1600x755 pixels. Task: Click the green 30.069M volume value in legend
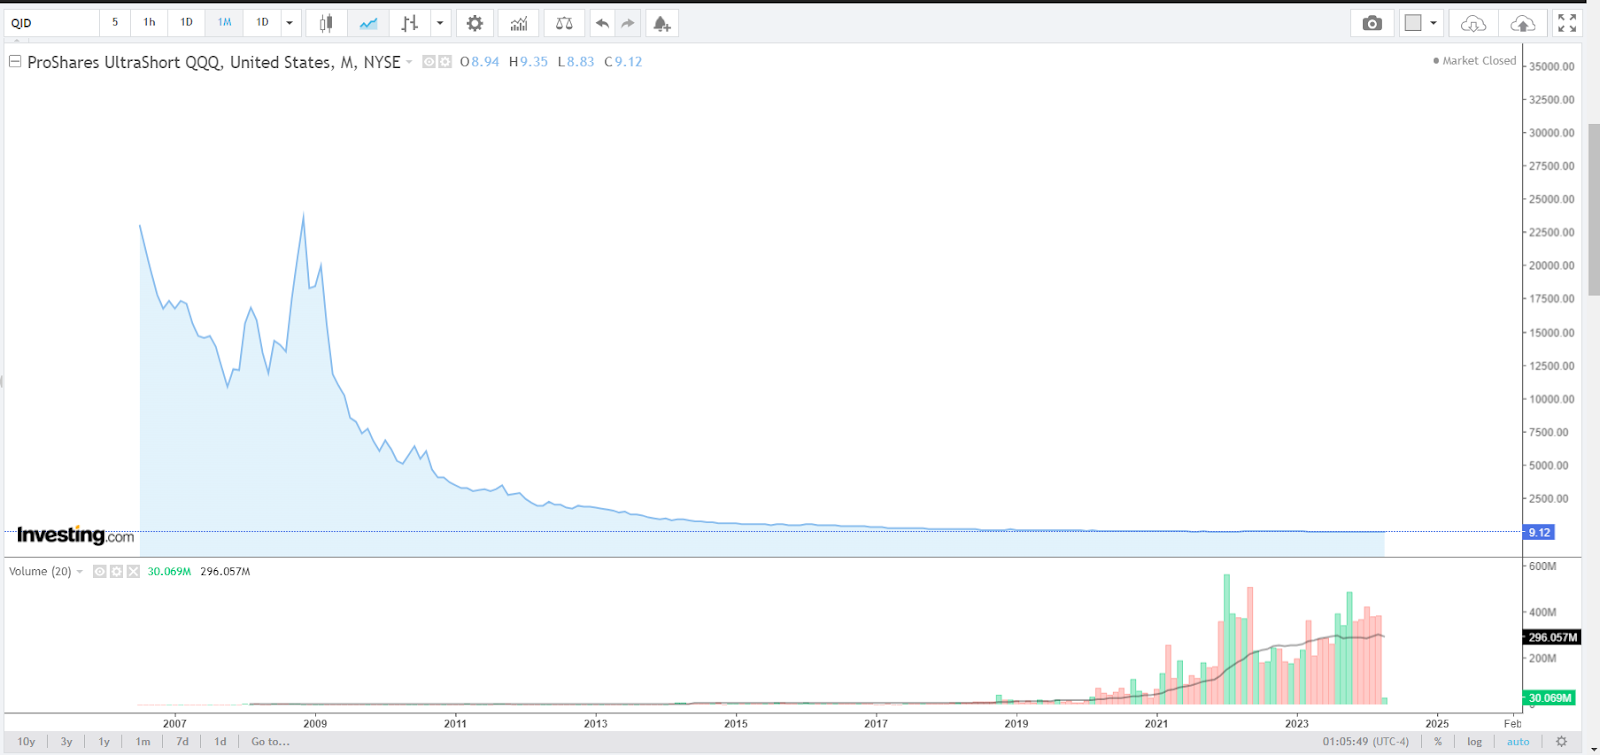point(169,572)
